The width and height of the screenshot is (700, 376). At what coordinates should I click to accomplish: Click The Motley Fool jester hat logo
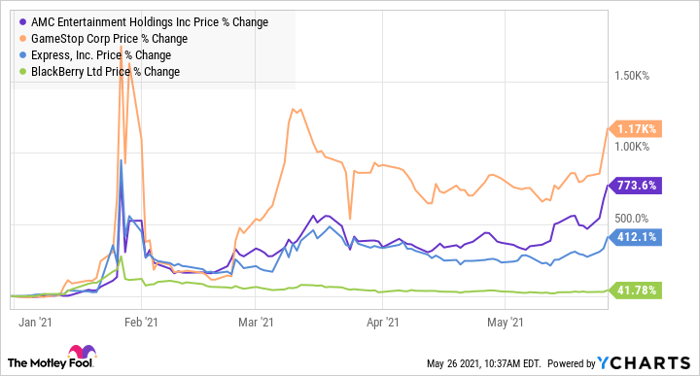point(82,352)
